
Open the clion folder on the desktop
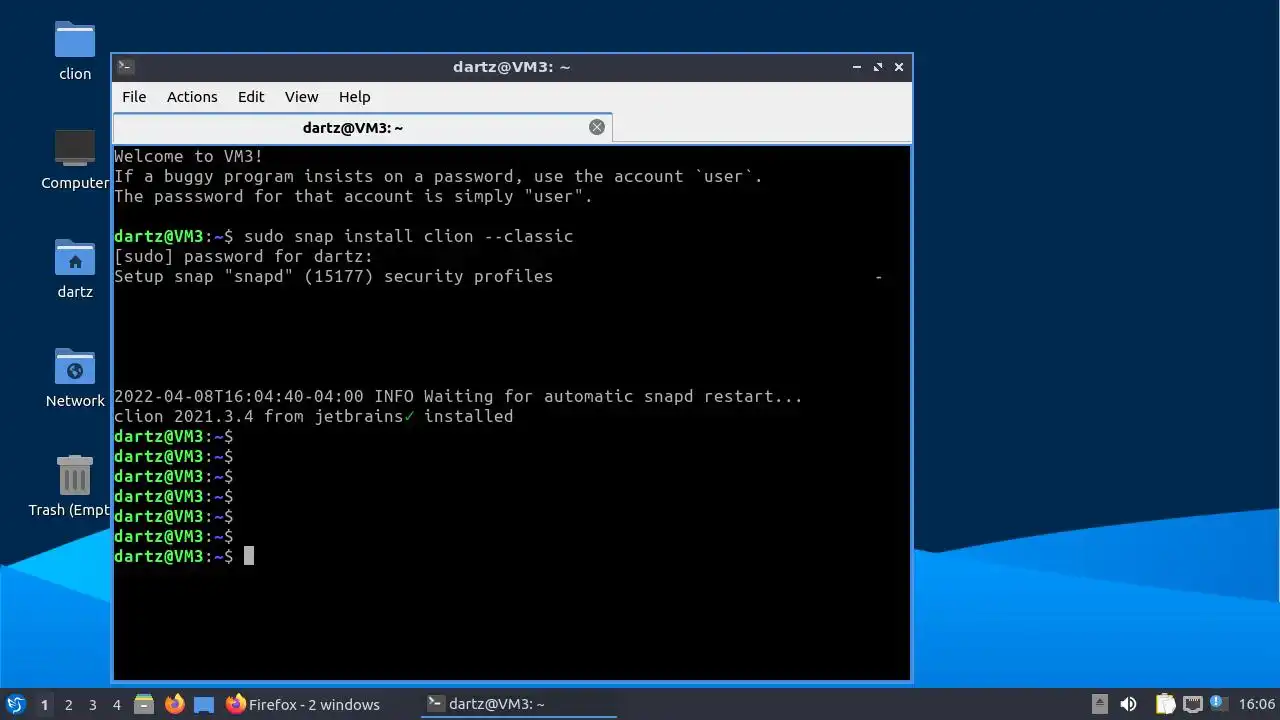[x=75, y=50]
